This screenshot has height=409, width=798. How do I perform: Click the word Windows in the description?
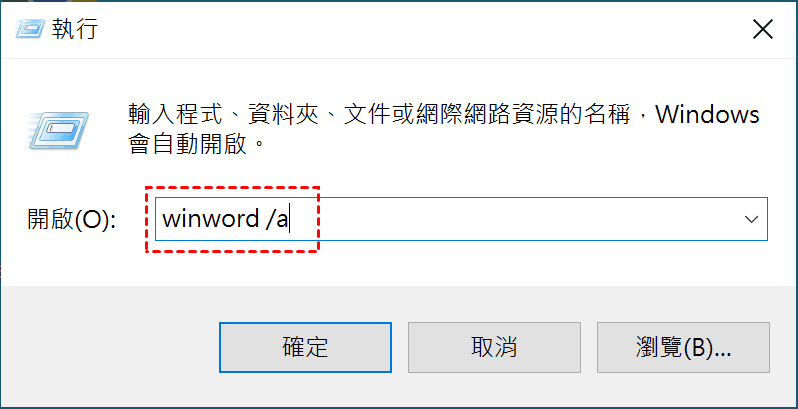click(x=707, y=115)
